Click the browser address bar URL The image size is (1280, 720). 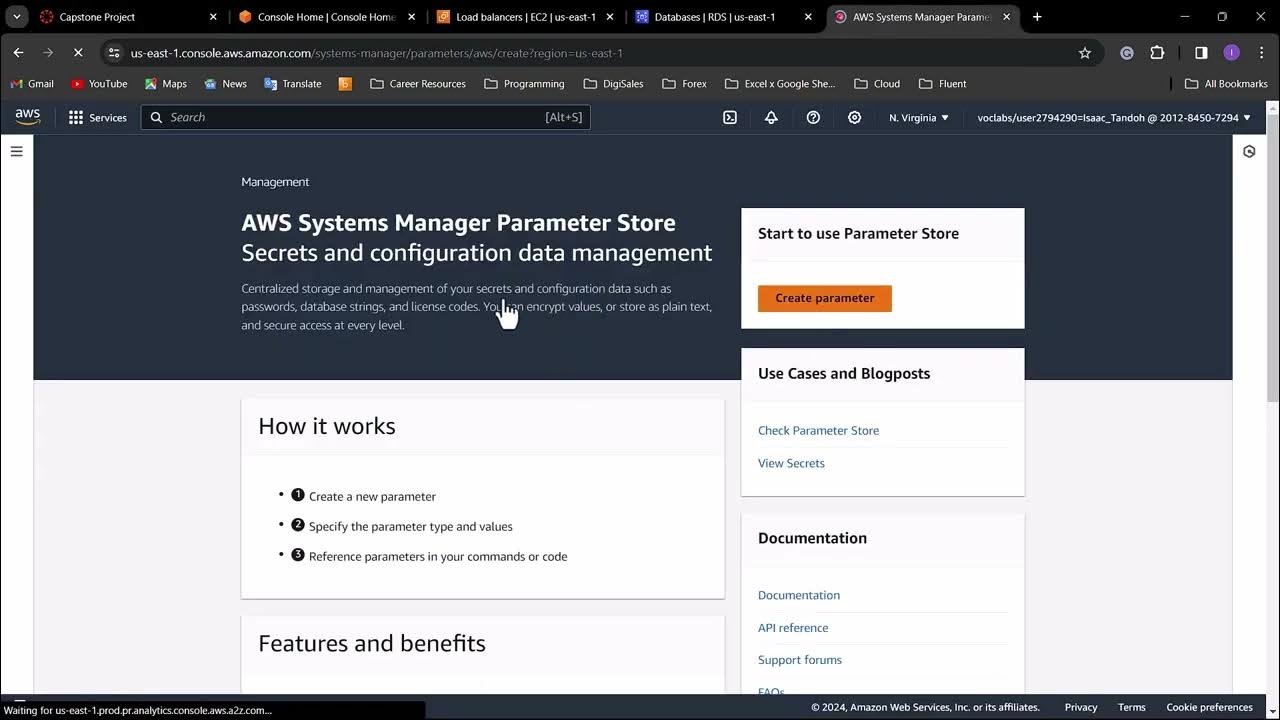coord(377,53)
